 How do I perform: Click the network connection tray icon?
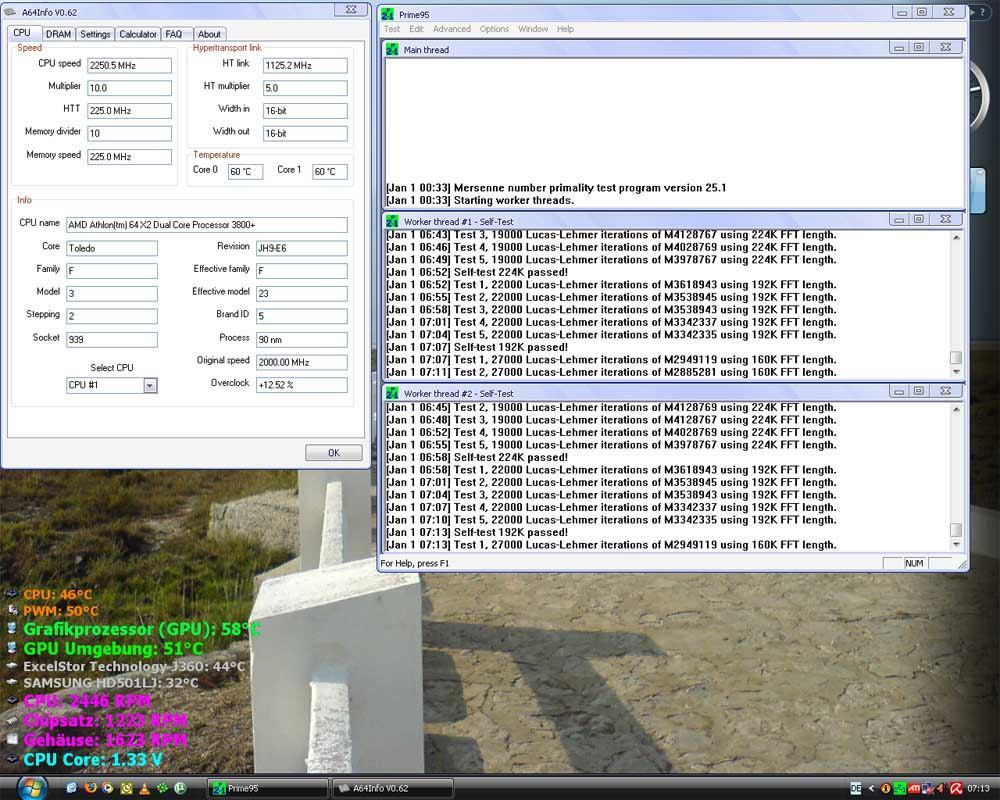pos(927,789)
